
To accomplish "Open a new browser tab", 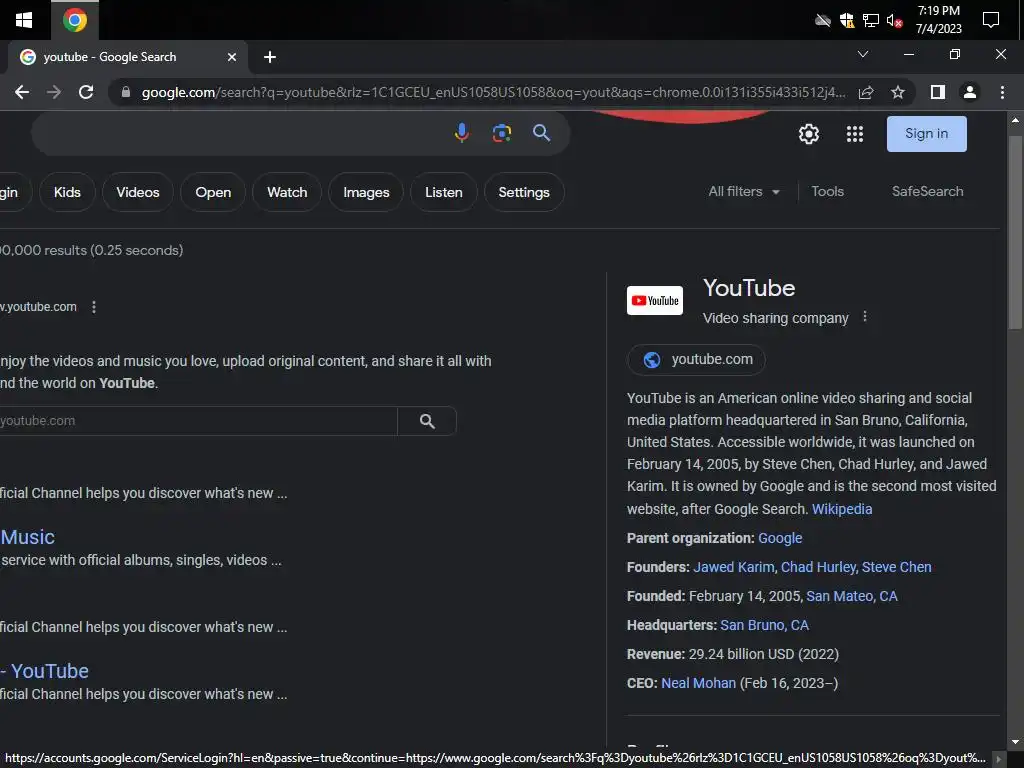I will click(x=270, y=57).
